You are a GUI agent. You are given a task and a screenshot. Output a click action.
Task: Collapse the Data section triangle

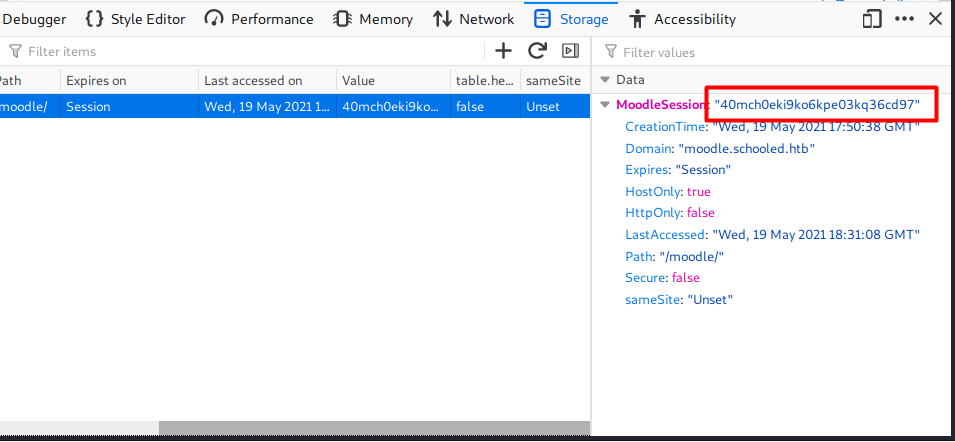(x=604, y=80)
